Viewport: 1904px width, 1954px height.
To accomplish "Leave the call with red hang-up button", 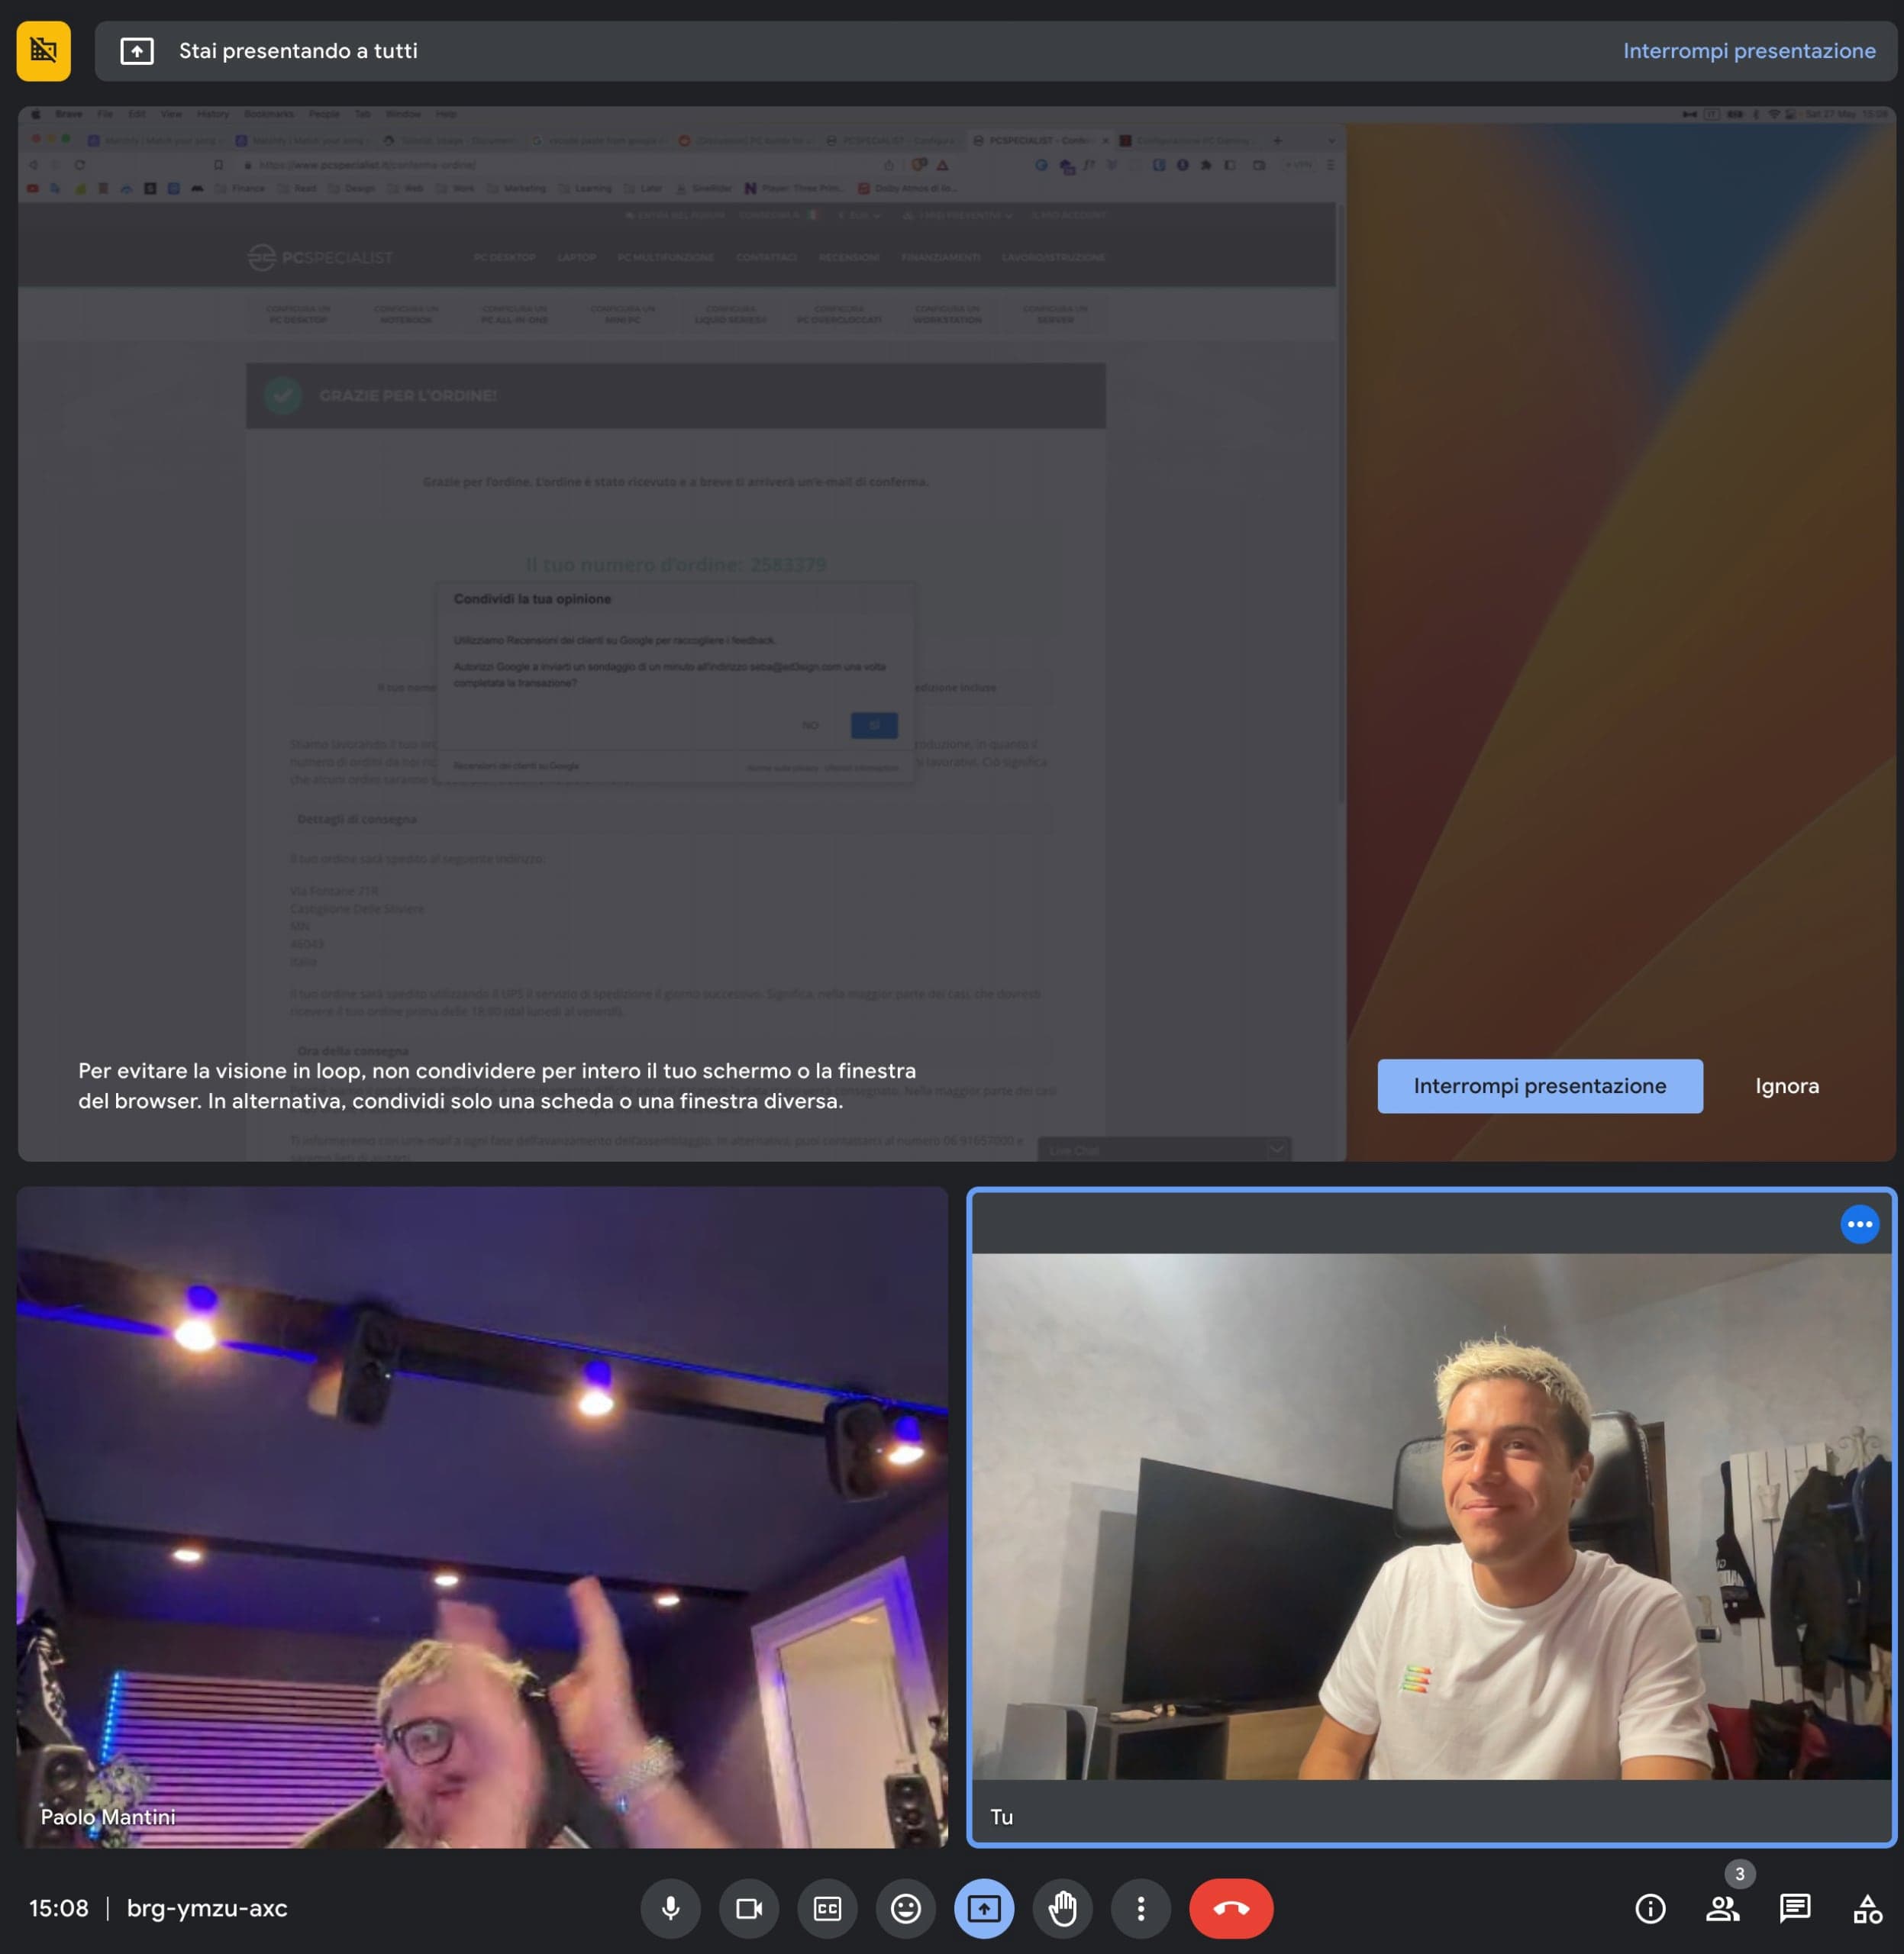I will [1230, 1908].
